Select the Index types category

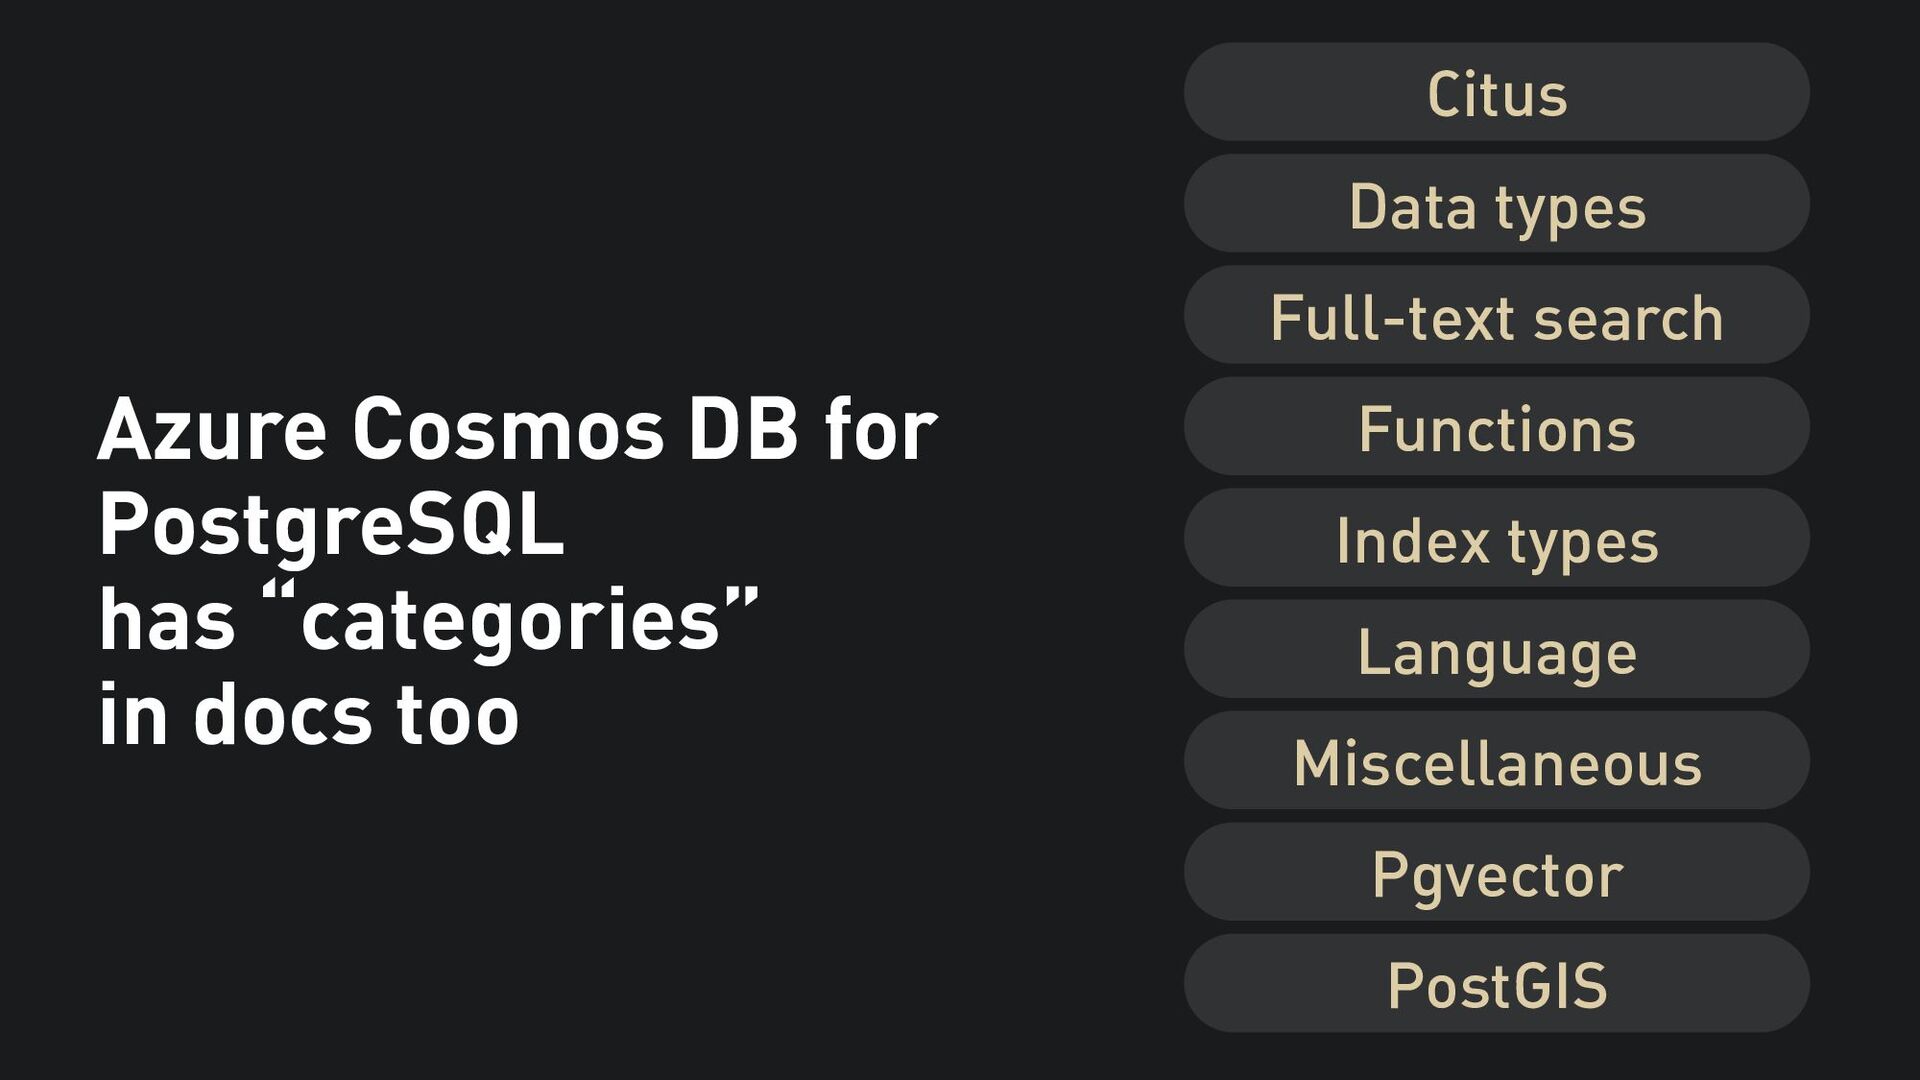[1496, 537]
